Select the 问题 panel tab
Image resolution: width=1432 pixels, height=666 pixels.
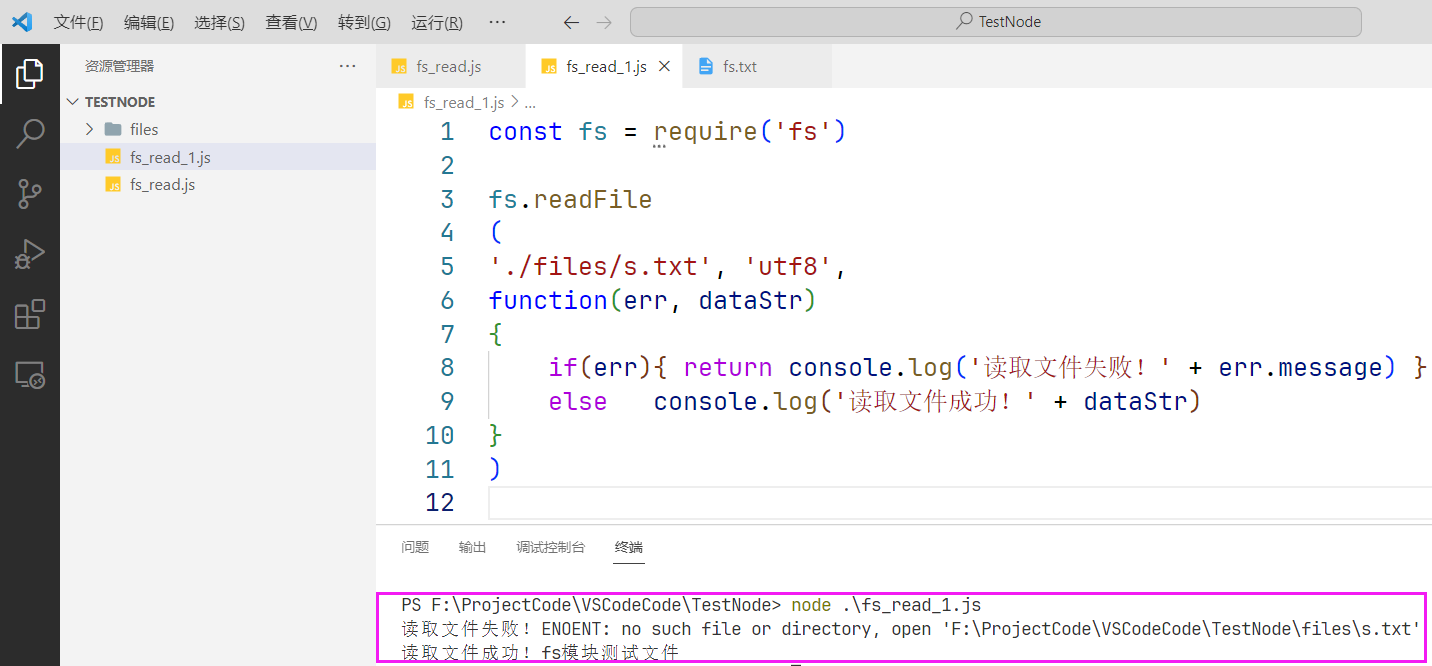click(414, 547)
